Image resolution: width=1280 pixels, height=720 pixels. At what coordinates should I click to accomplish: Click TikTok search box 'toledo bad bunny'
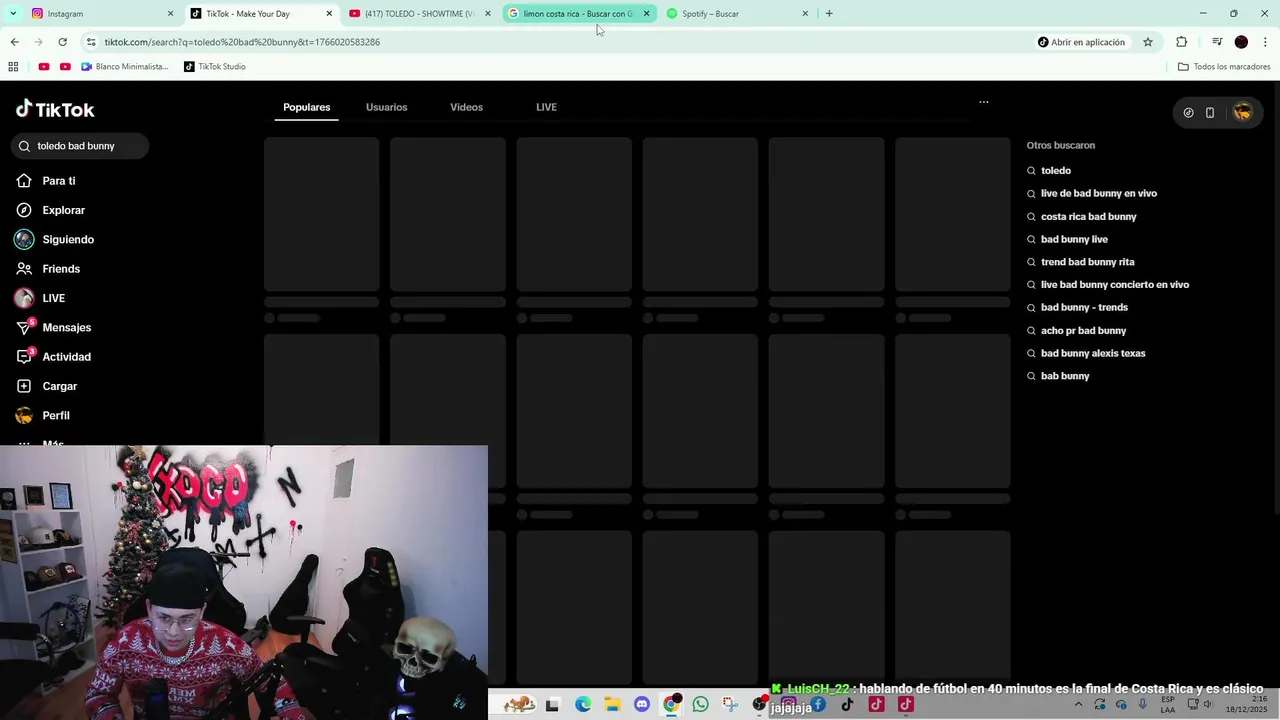coord(80,146)
